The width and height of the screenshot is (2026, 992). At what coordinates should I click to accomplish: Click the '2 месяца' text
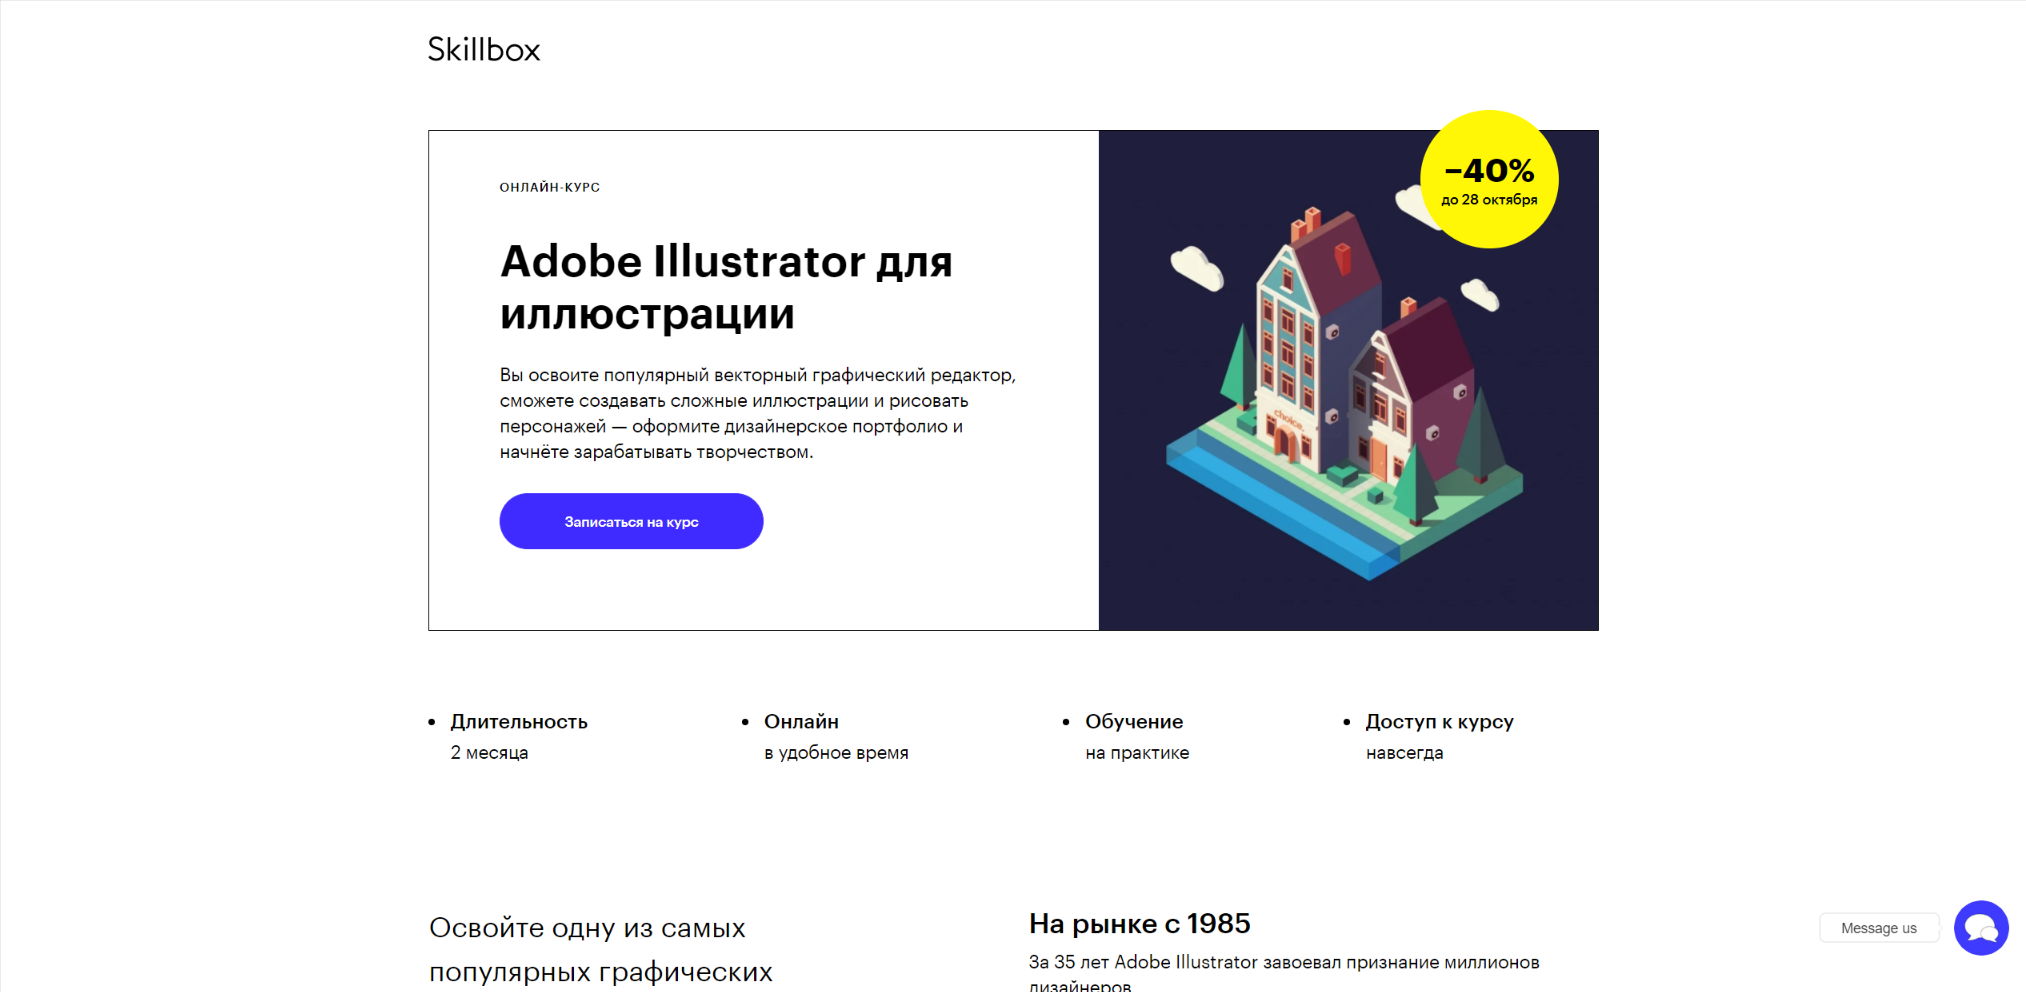point(489,752)
